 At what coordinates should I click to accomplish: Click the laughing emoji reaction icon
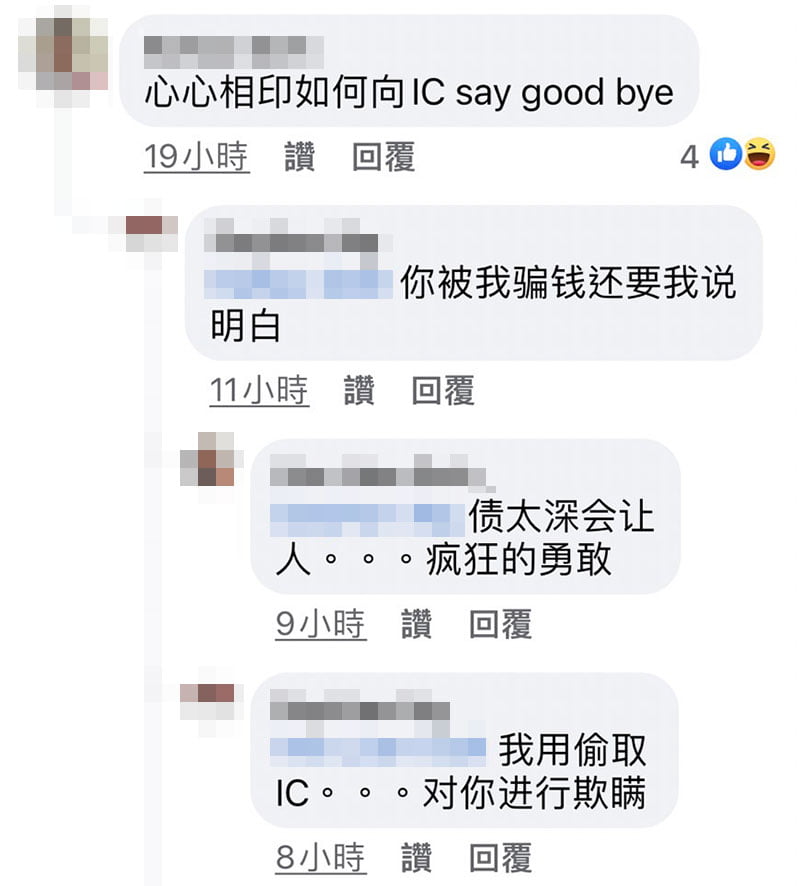[x=759, y=154]
